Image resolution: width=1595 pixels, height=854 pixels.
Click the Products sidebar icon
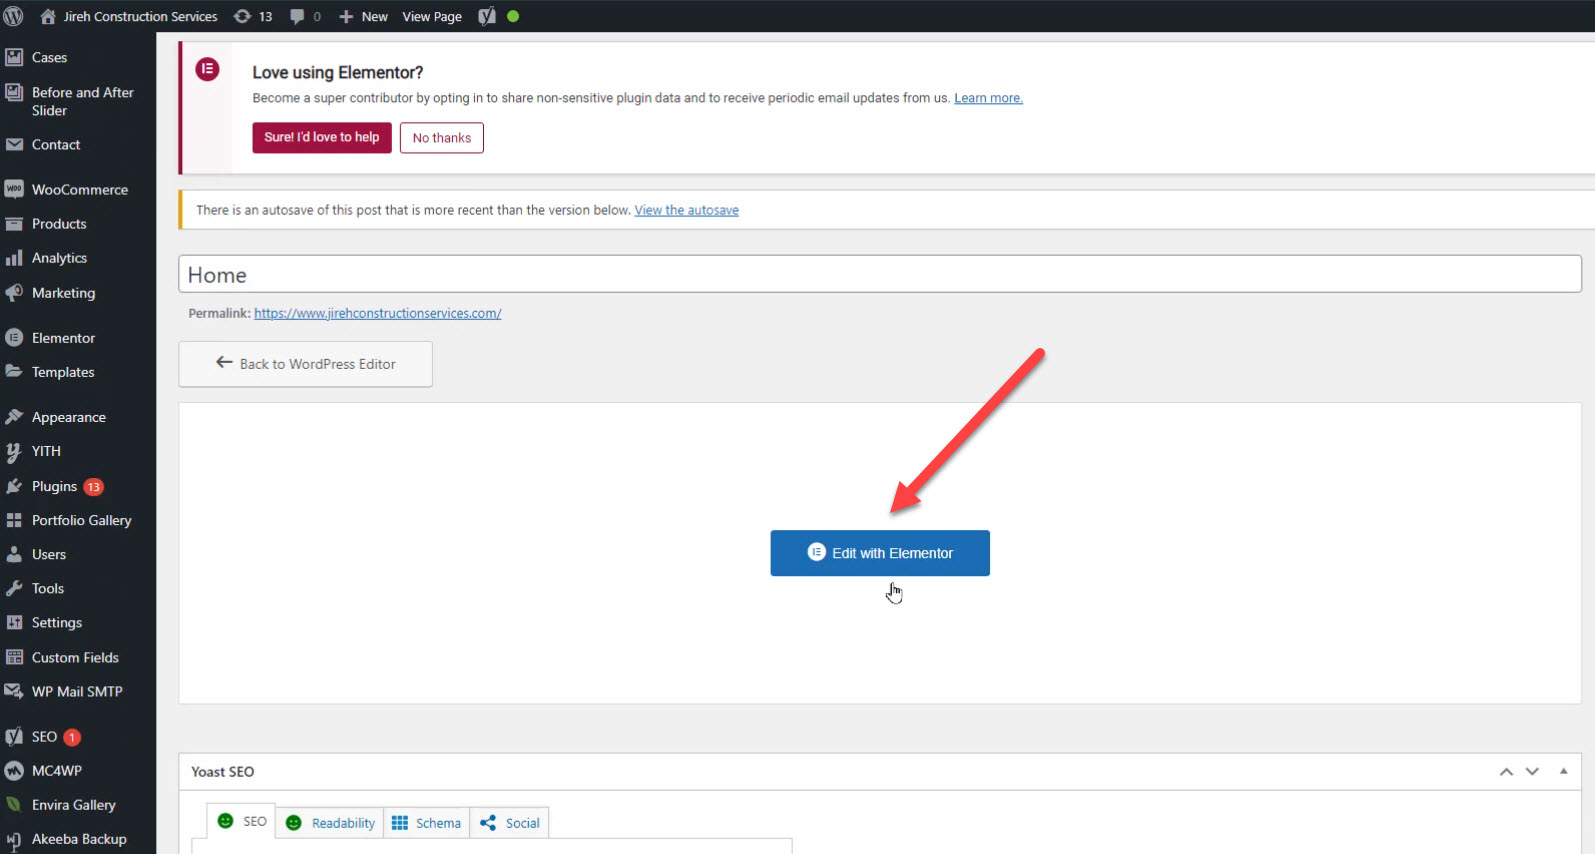(x=14, y=224)
